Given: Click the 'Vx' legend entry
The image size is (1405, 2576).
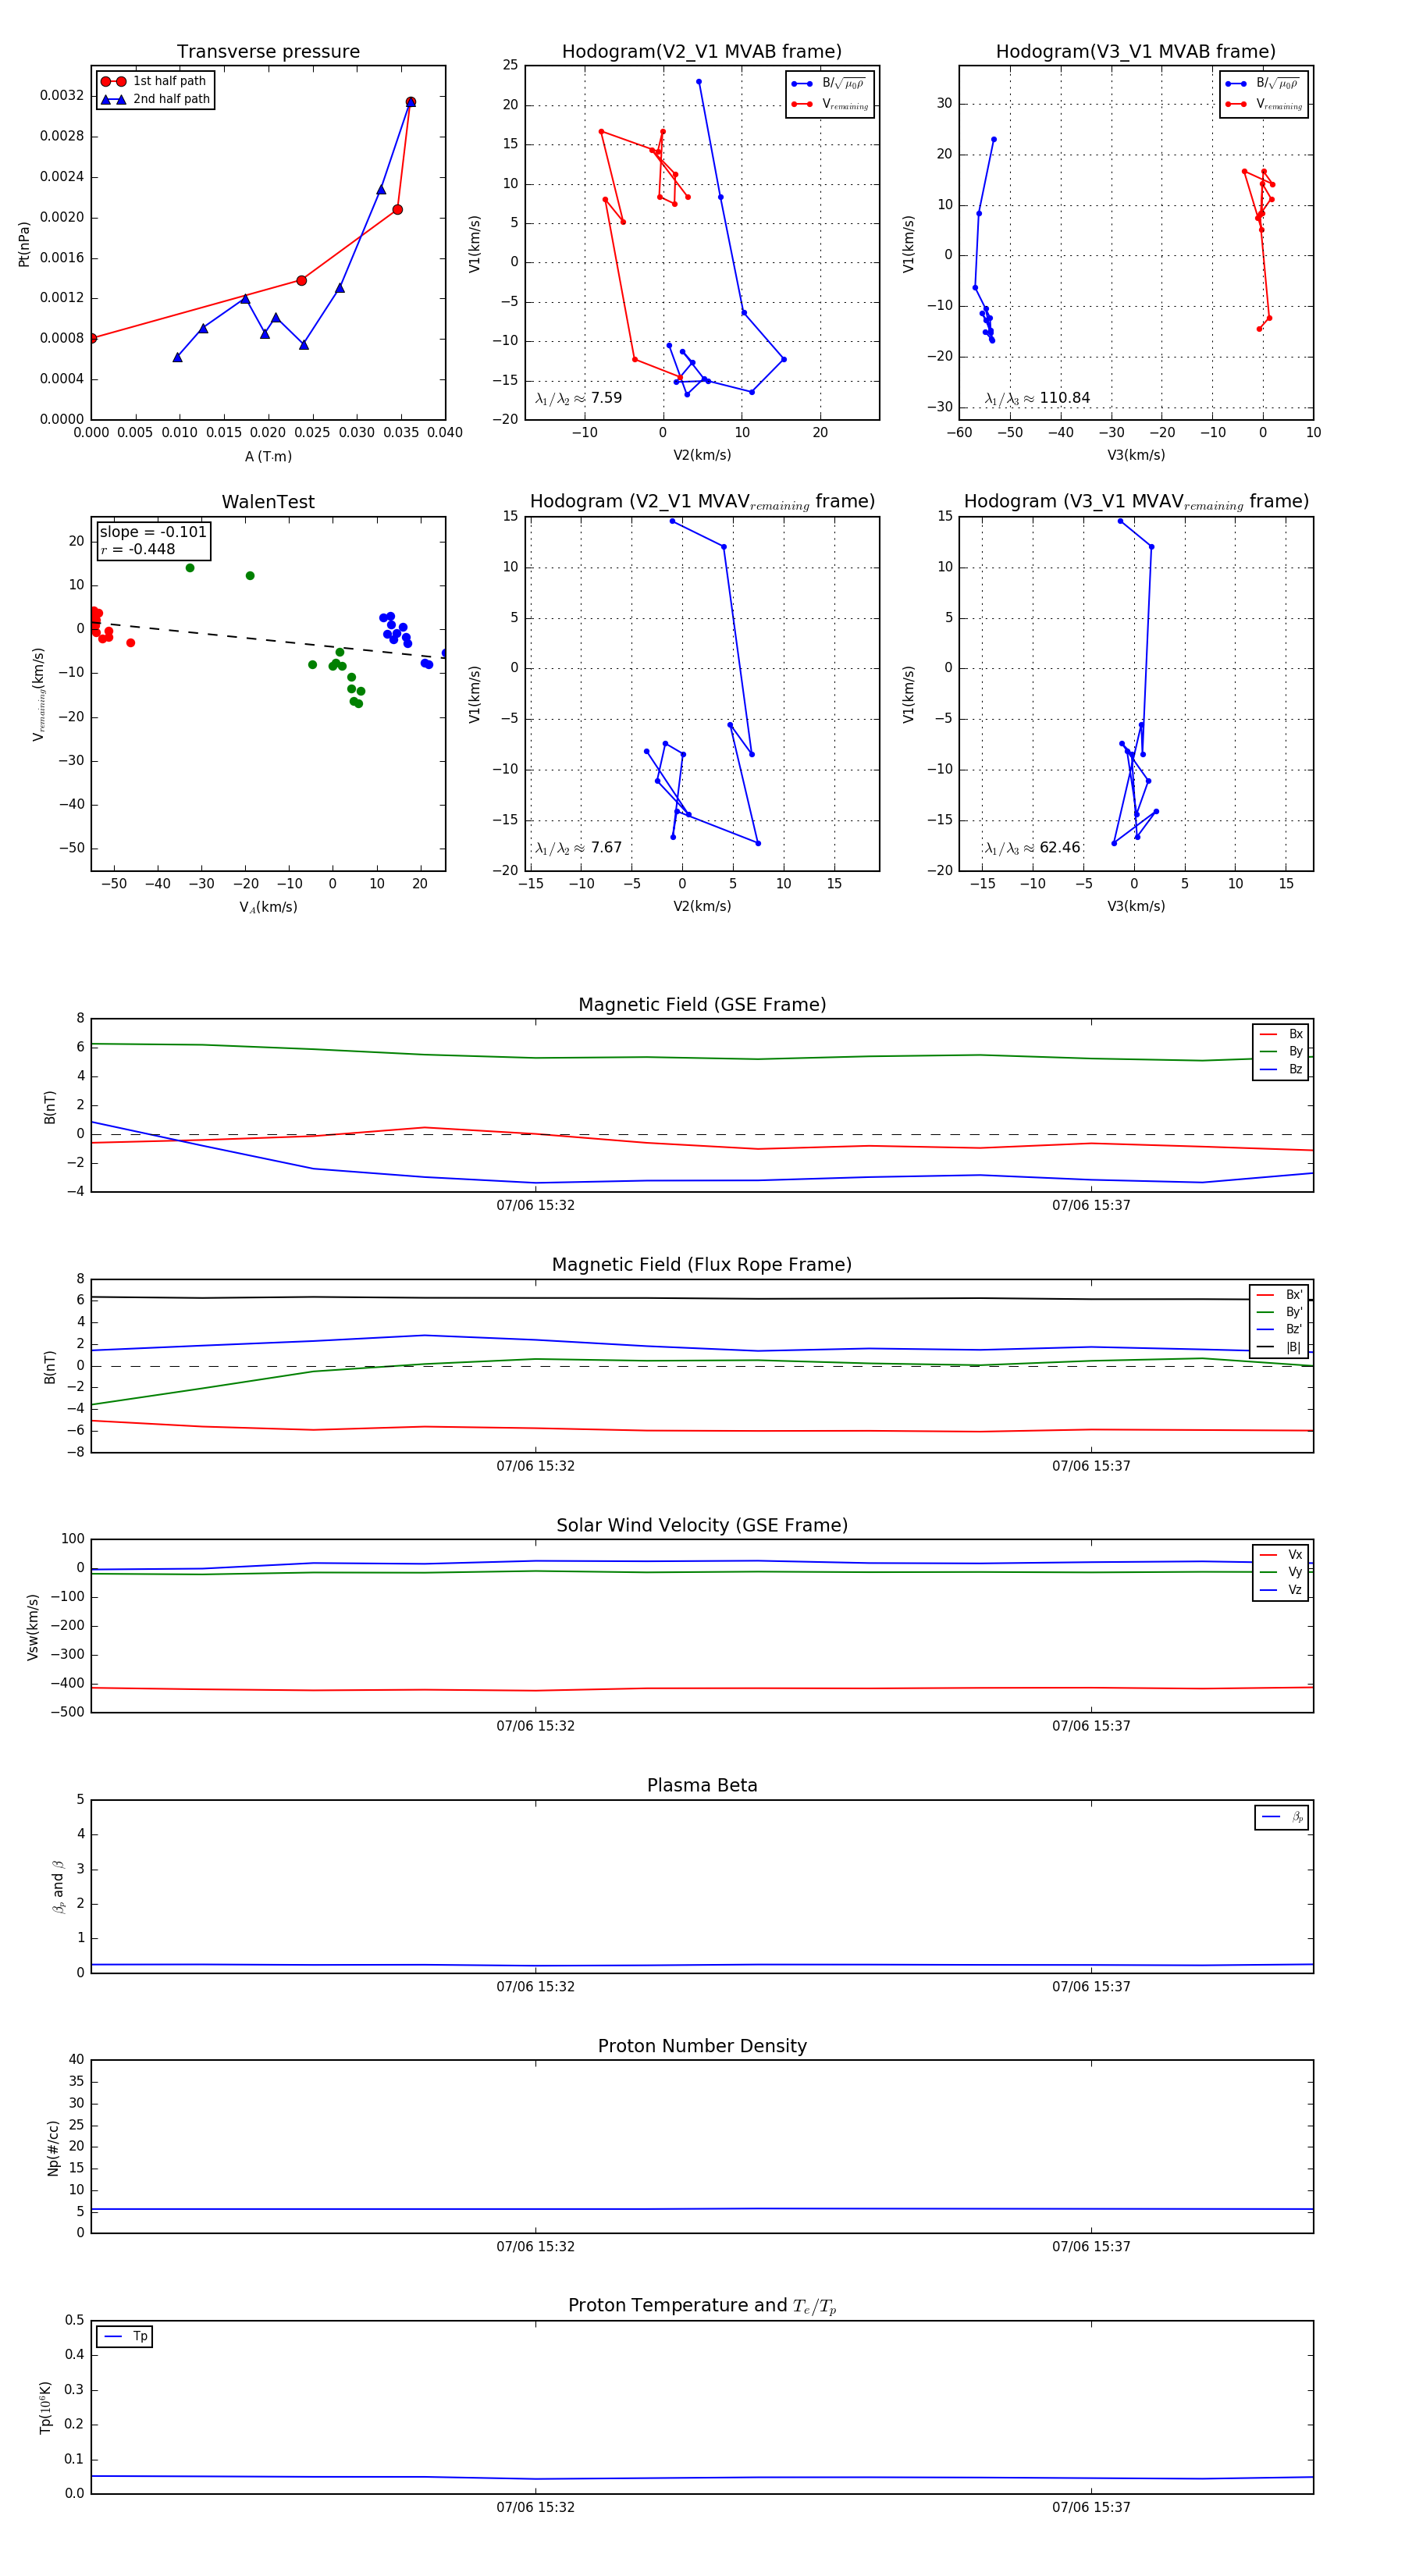Looking at the screenshot, I should [x=1281, y=1555].
